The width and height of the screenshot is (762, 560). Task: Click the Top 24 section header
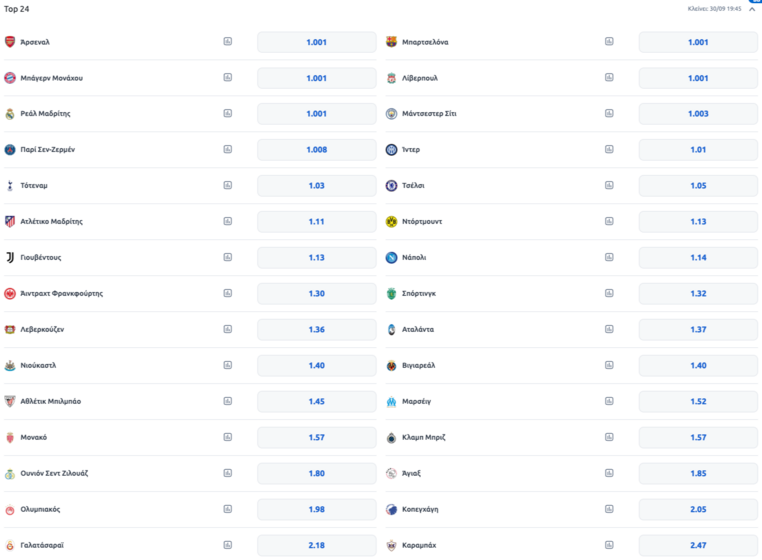click(x=17, y=9)
